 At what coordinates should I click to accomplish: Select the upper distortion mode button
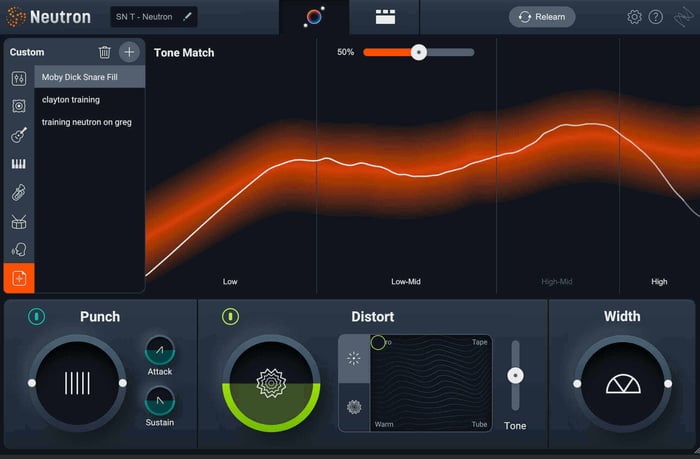coord(354,359)
